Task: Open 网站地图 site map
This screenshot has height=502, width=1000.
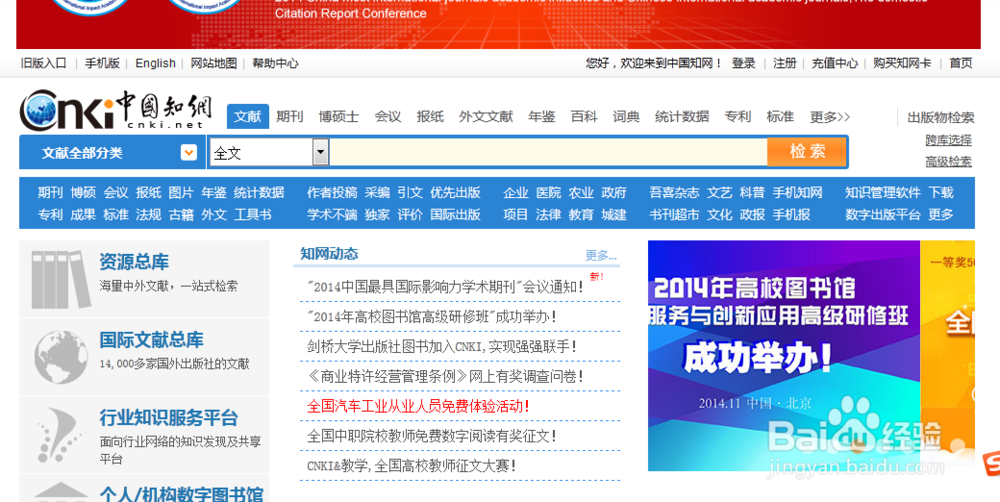Action: 214,63
